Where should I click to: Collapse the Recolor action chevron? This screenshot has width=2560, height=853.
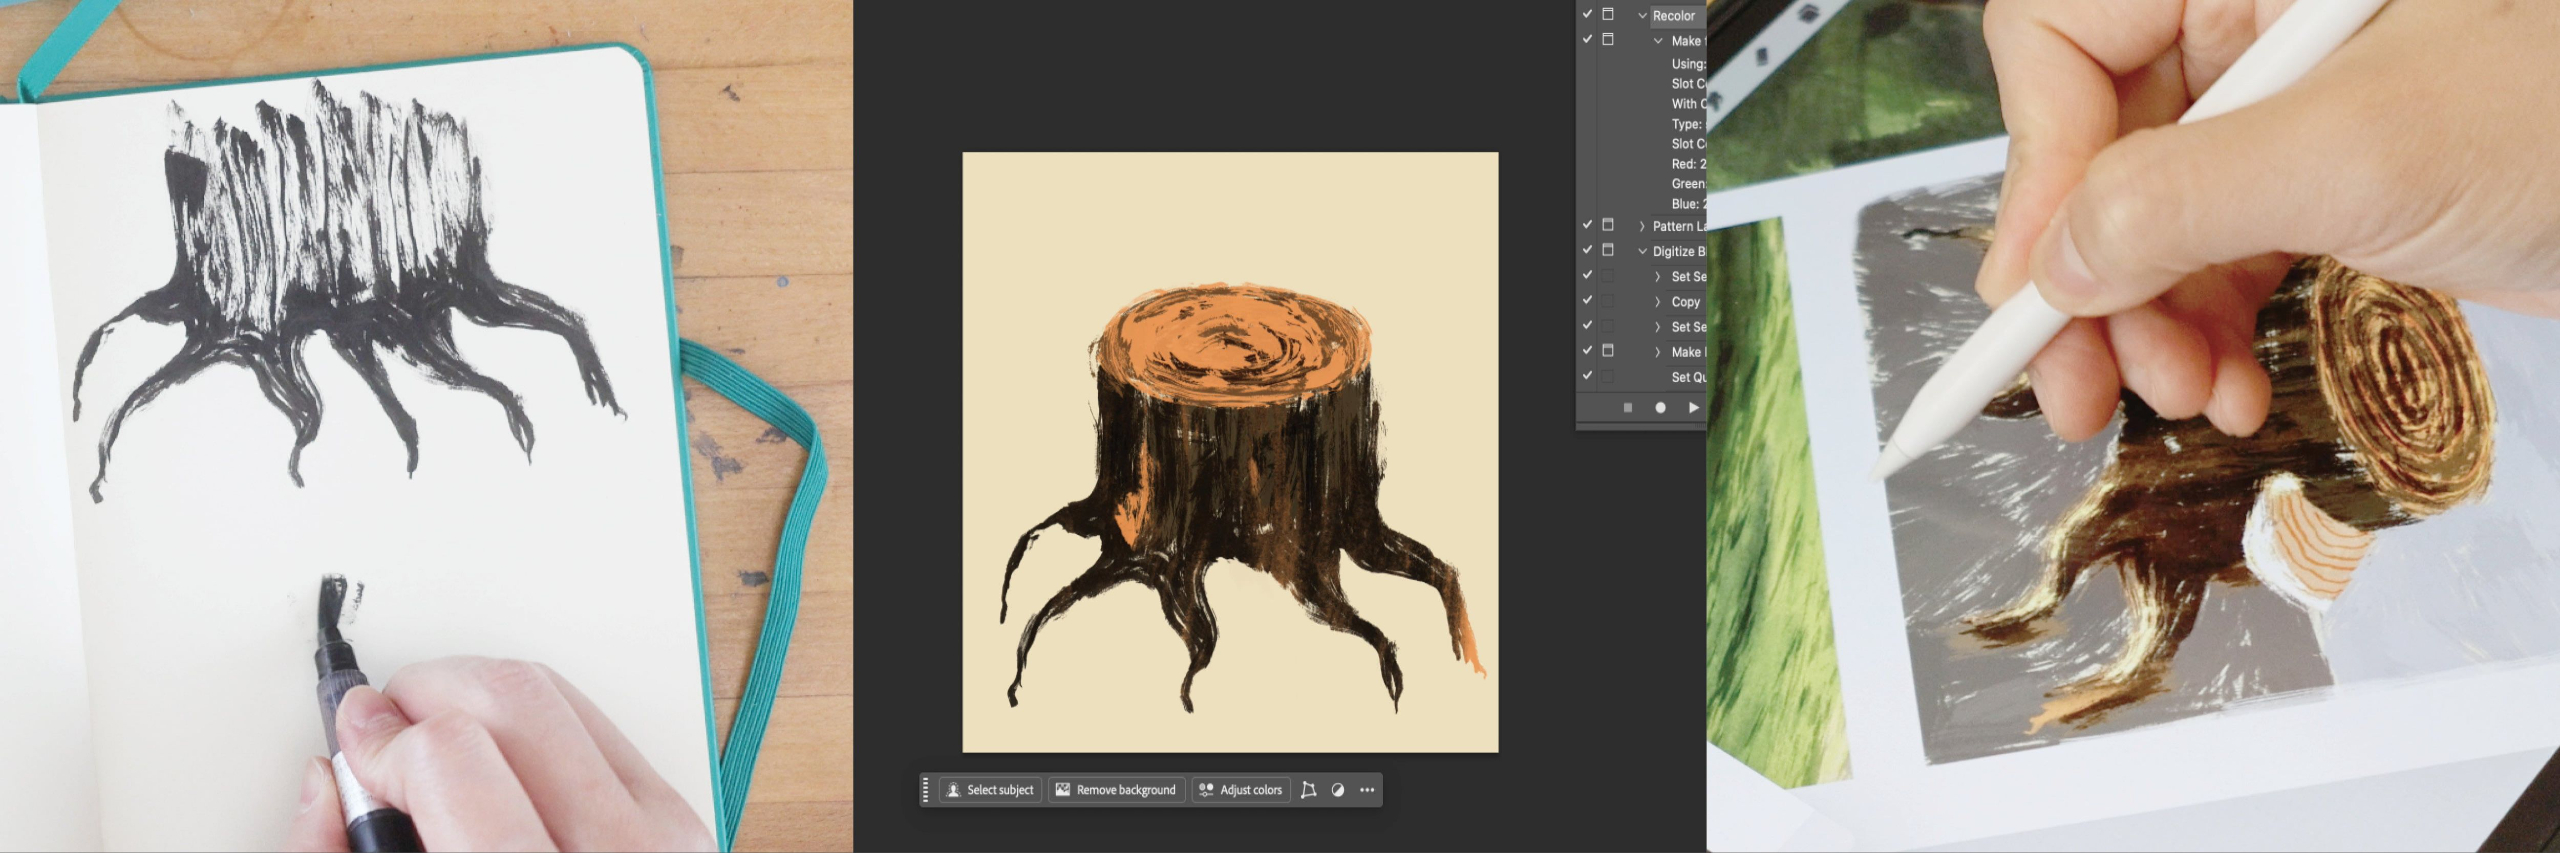(1642, 16)
